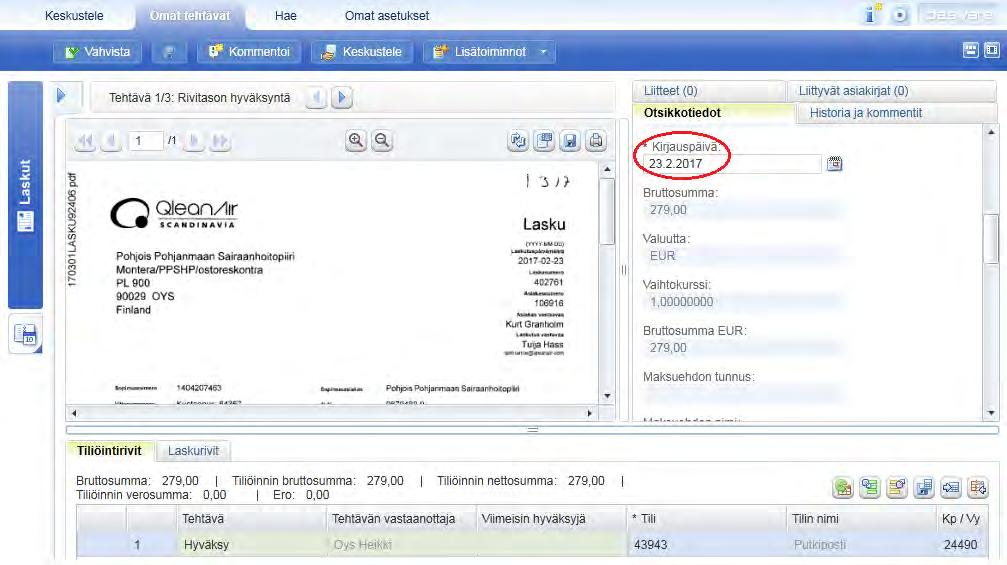Click second accounting row toolbar icon
1007x565 pixels.
coord(870,488)
